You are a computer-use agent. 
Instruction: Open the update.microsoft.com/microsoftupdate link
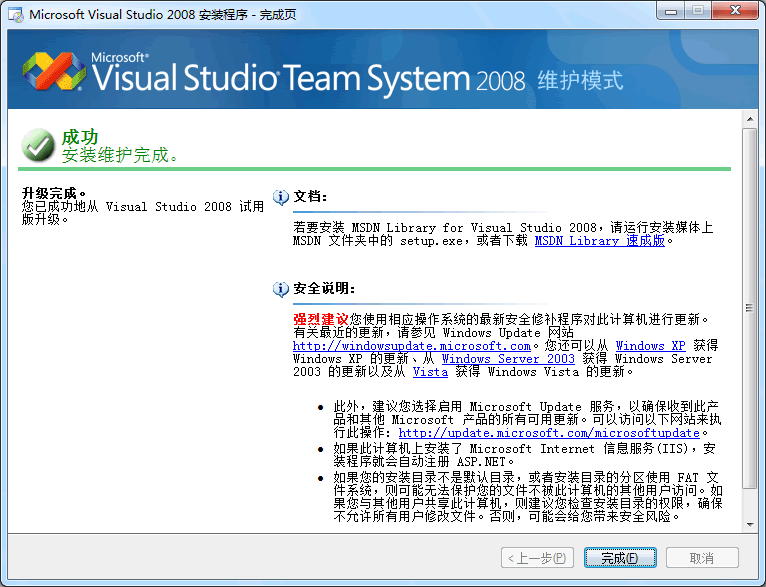[549, 433]
